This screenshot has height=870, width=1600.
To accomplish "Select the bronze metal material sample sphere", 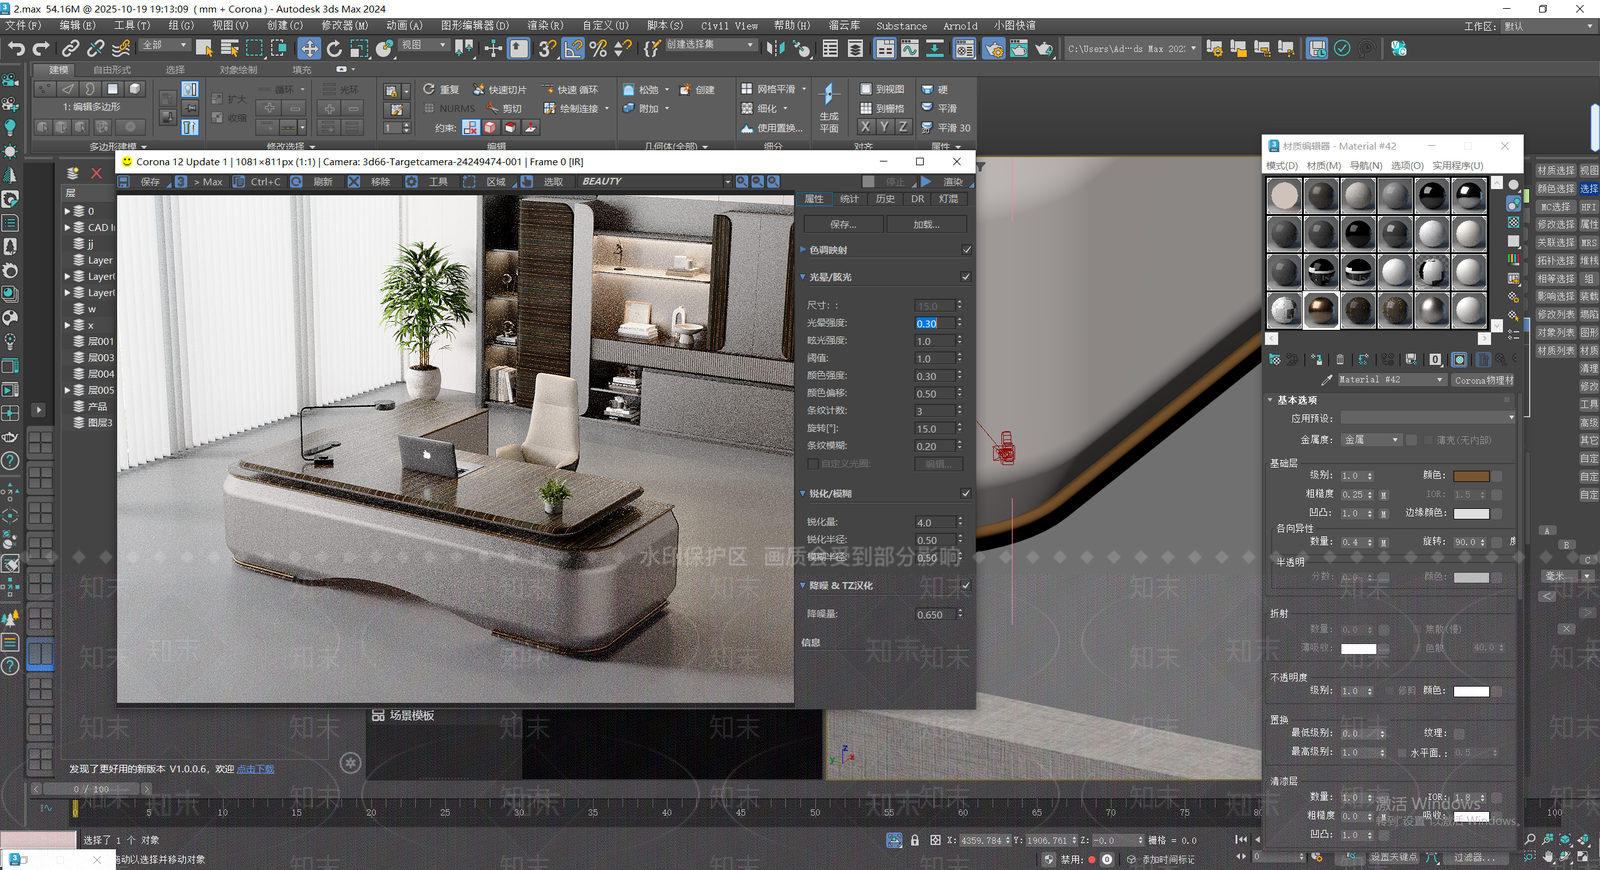I will [1321, 311].
